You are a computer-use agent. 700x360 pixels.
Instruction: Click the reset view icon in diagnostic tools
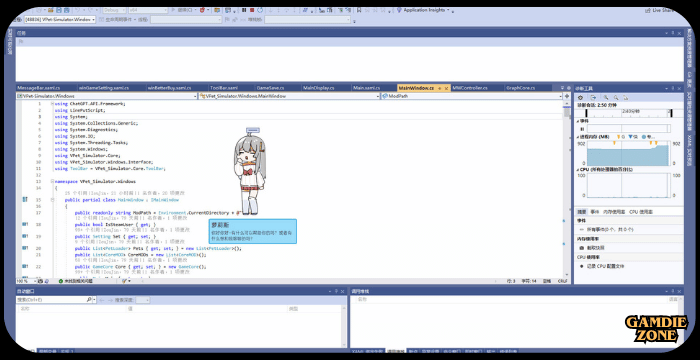626,97
